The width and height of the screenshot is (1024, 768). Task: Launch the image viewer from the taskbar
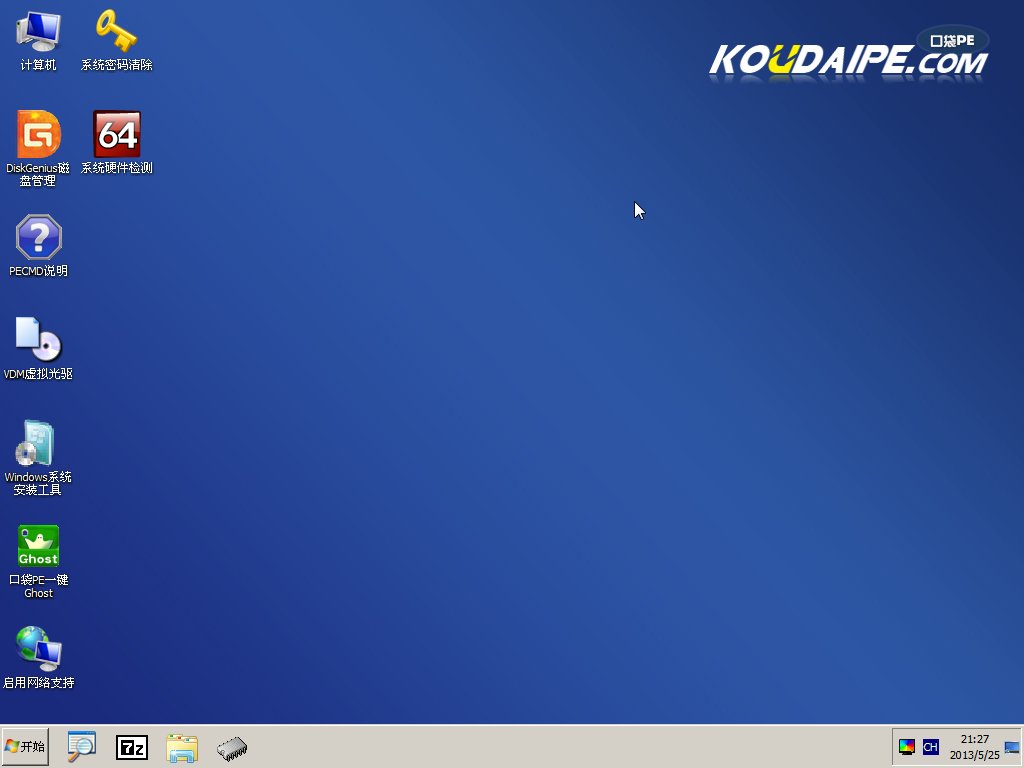tap(82, 747)
